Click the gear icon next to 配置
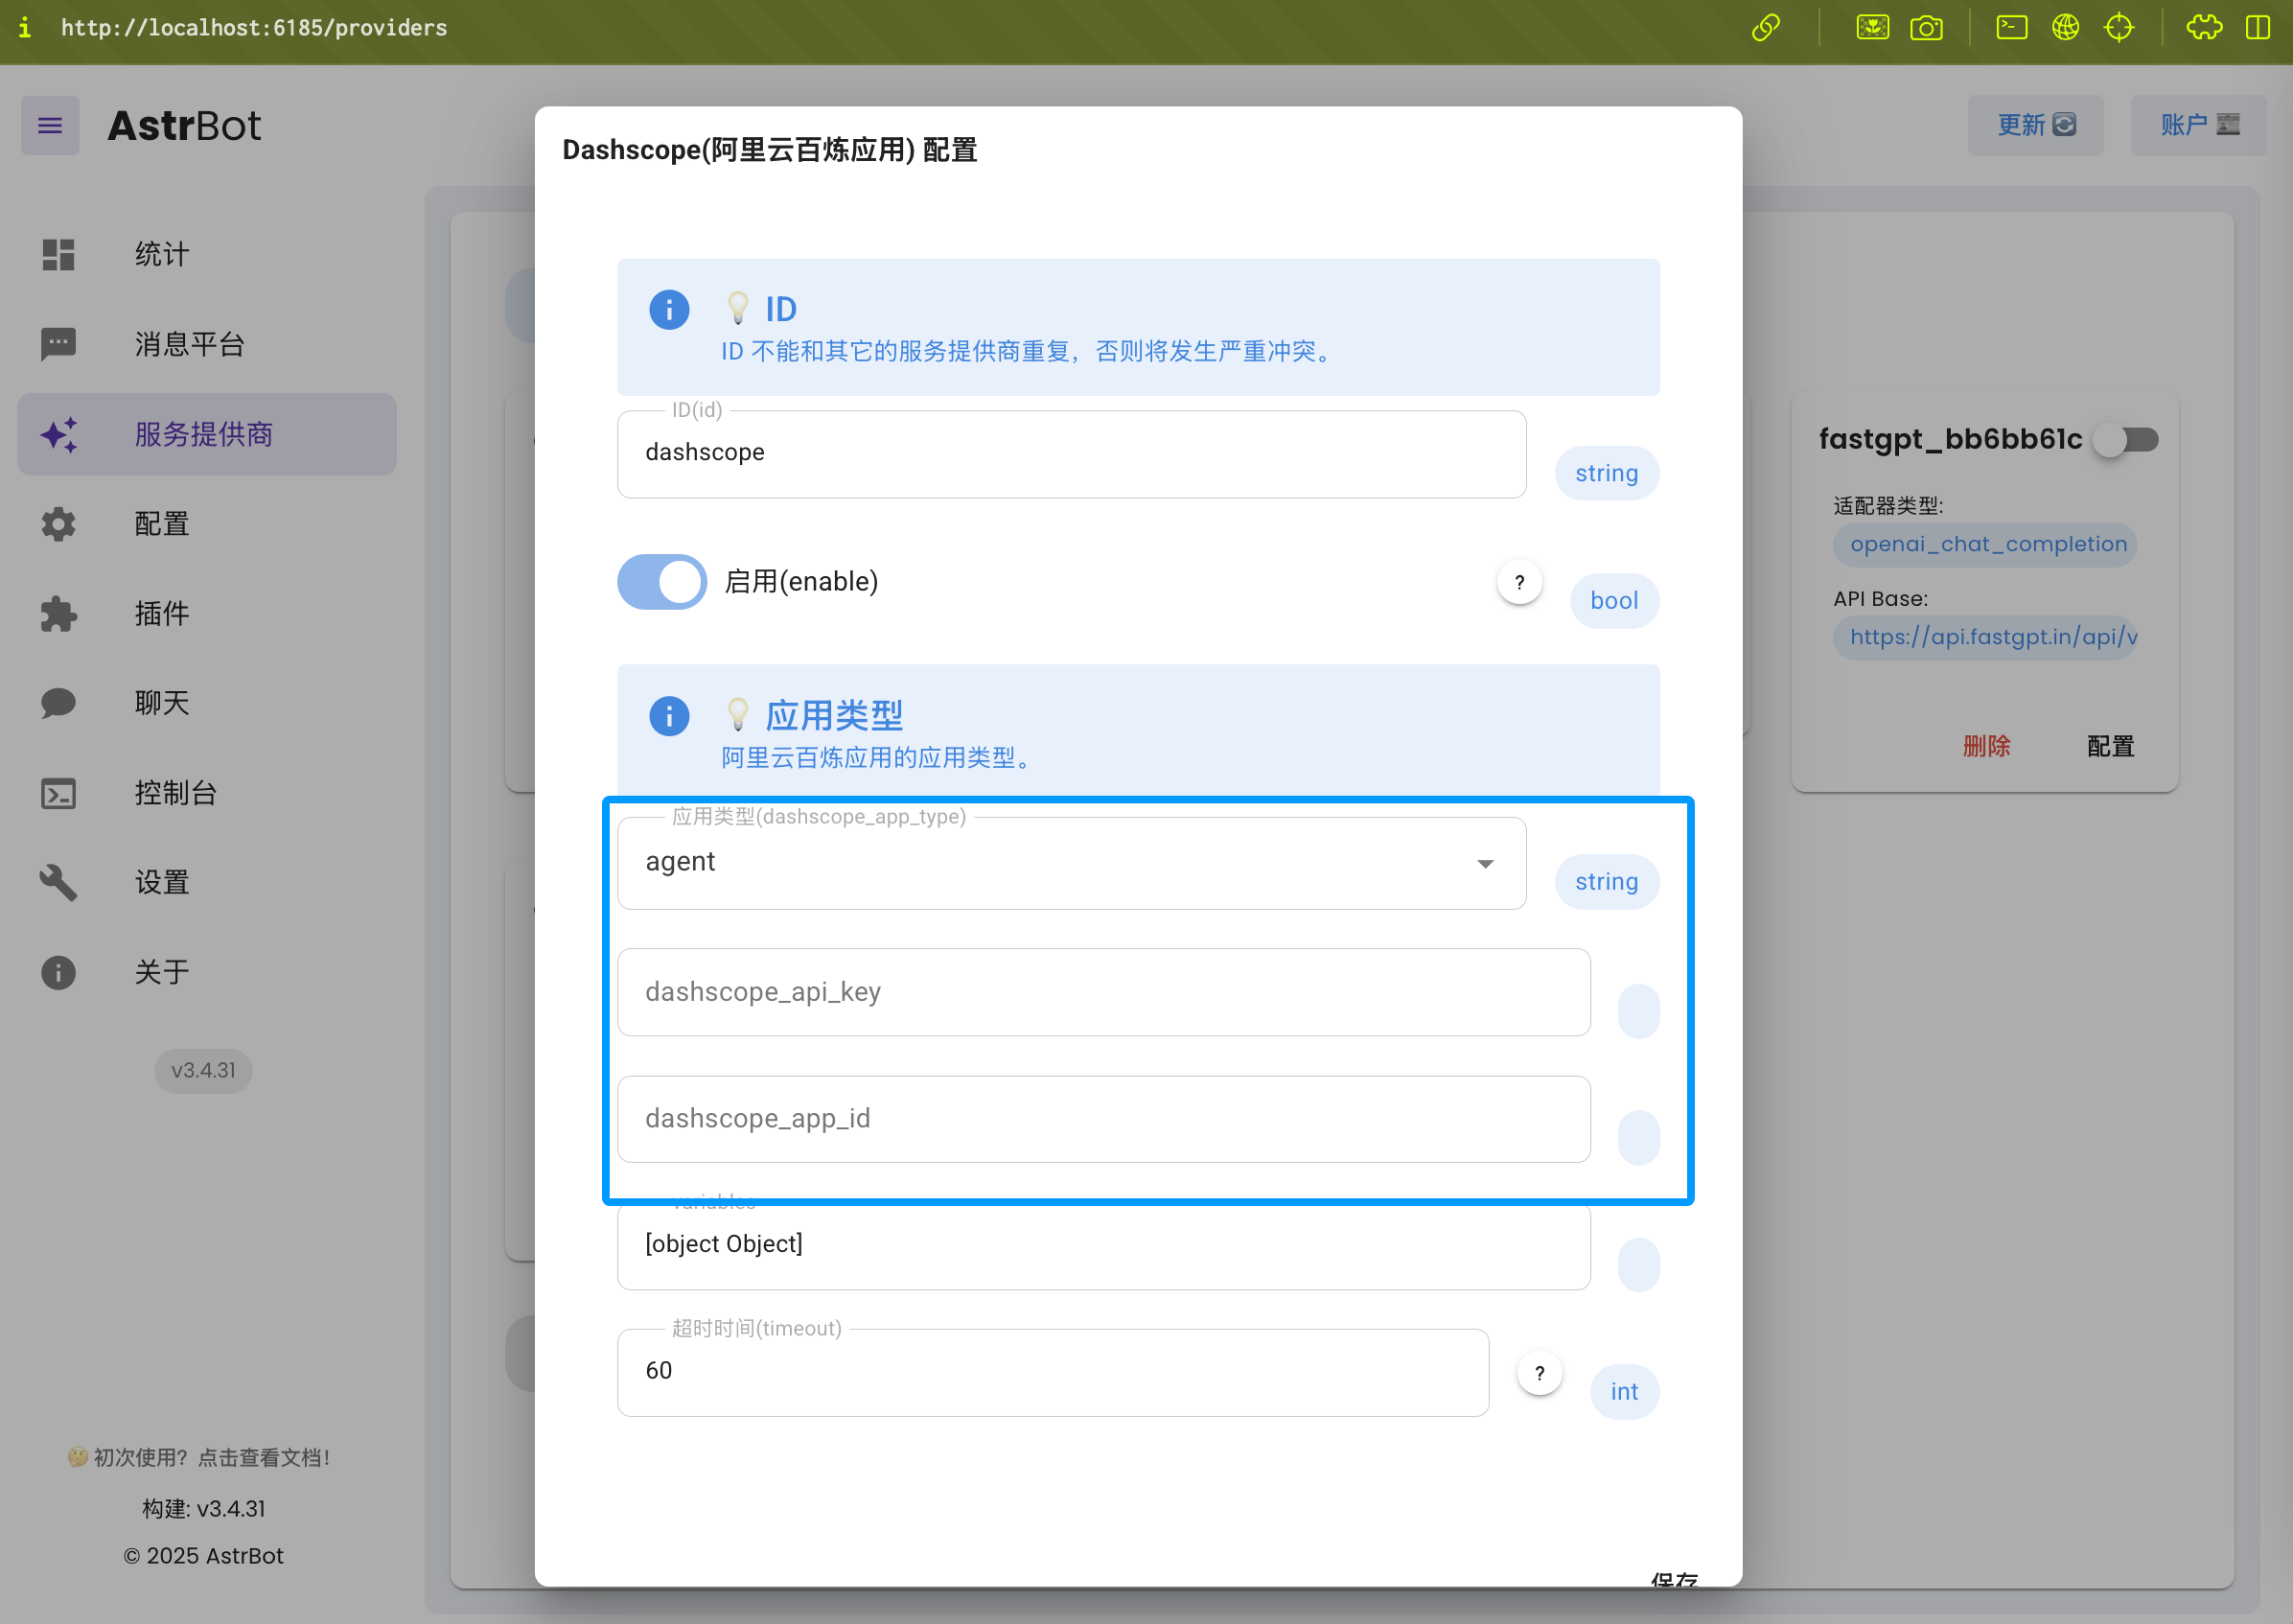The height and width of the screenshot is (1624, 2293). pos(58,524)
